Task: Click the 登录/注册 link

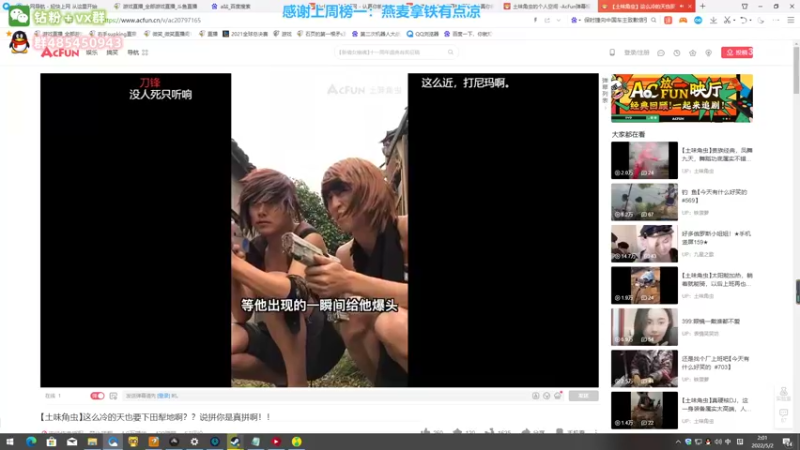Action: 636,53
